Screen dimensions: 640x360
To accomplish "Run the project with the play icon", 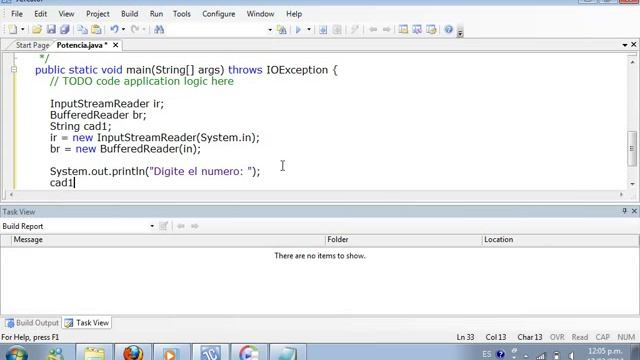I will click(298, 29).
